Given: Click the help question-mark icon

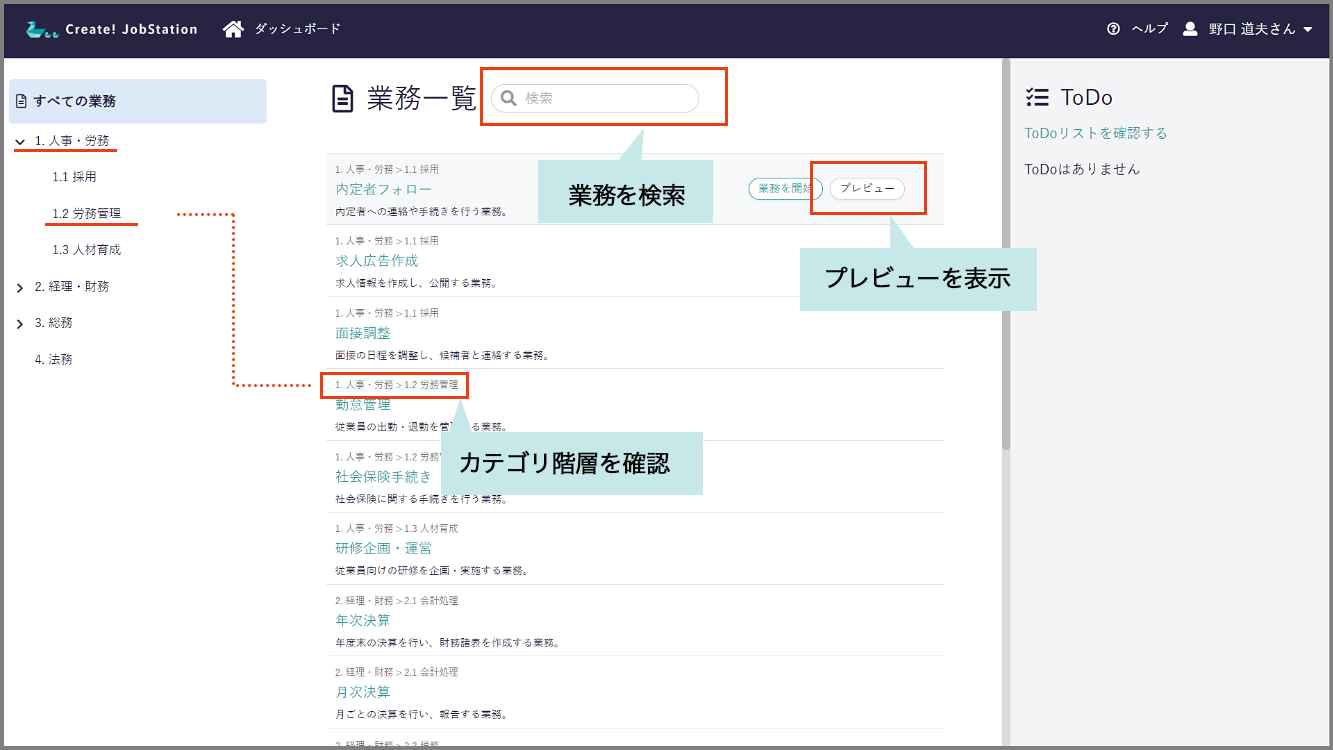Looking at the screenshot, I should [1114, 29].
